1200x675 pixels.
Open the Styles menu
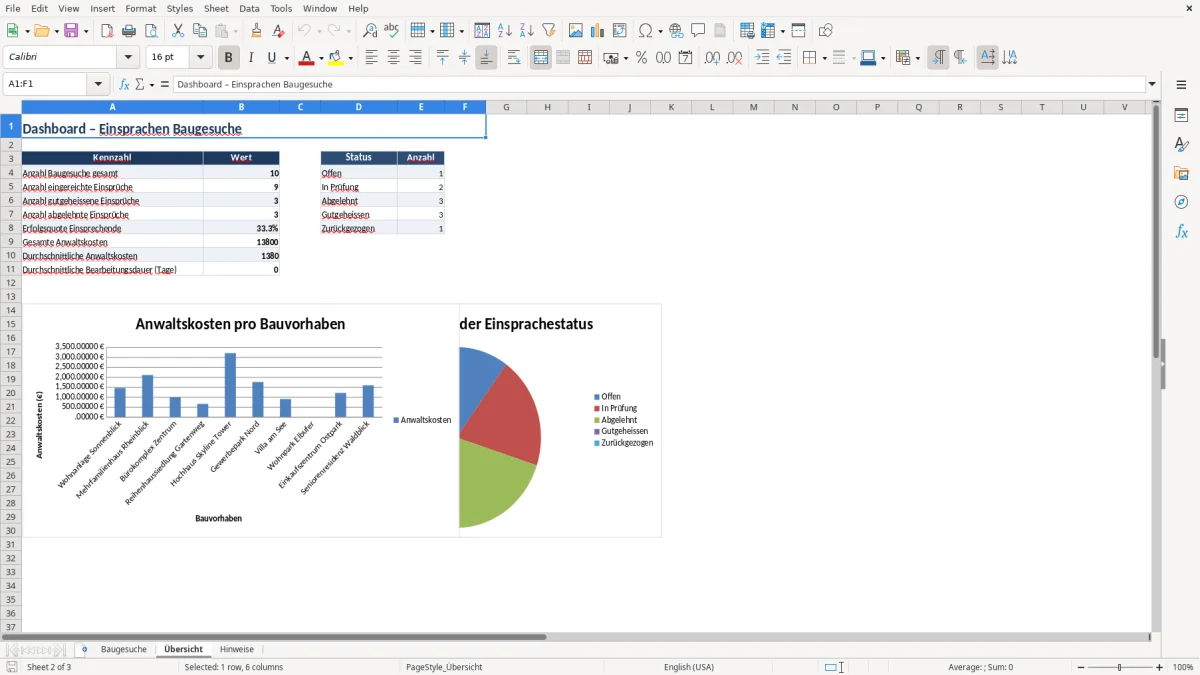click(x=180, y=8)
